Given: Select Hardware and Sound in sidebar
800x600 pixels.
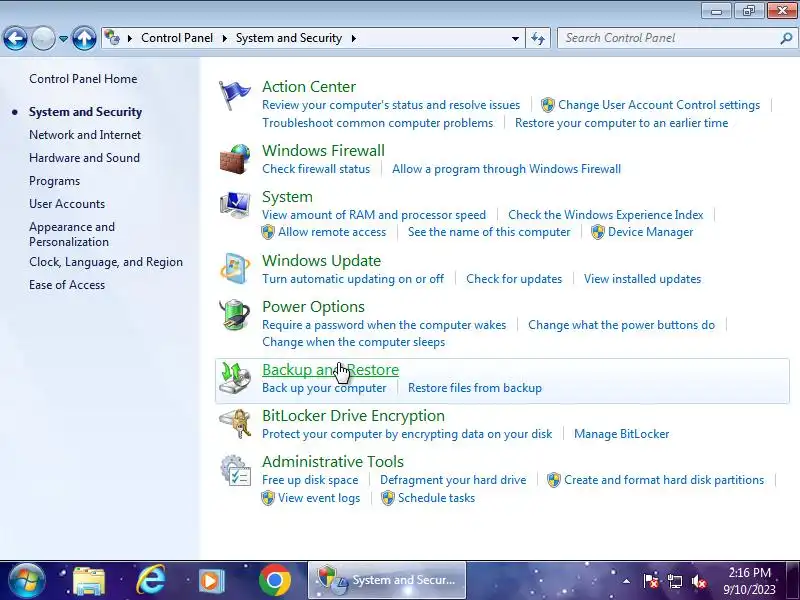Looking at the screenshot, I should pyautogui.click(x=84, y=158).
